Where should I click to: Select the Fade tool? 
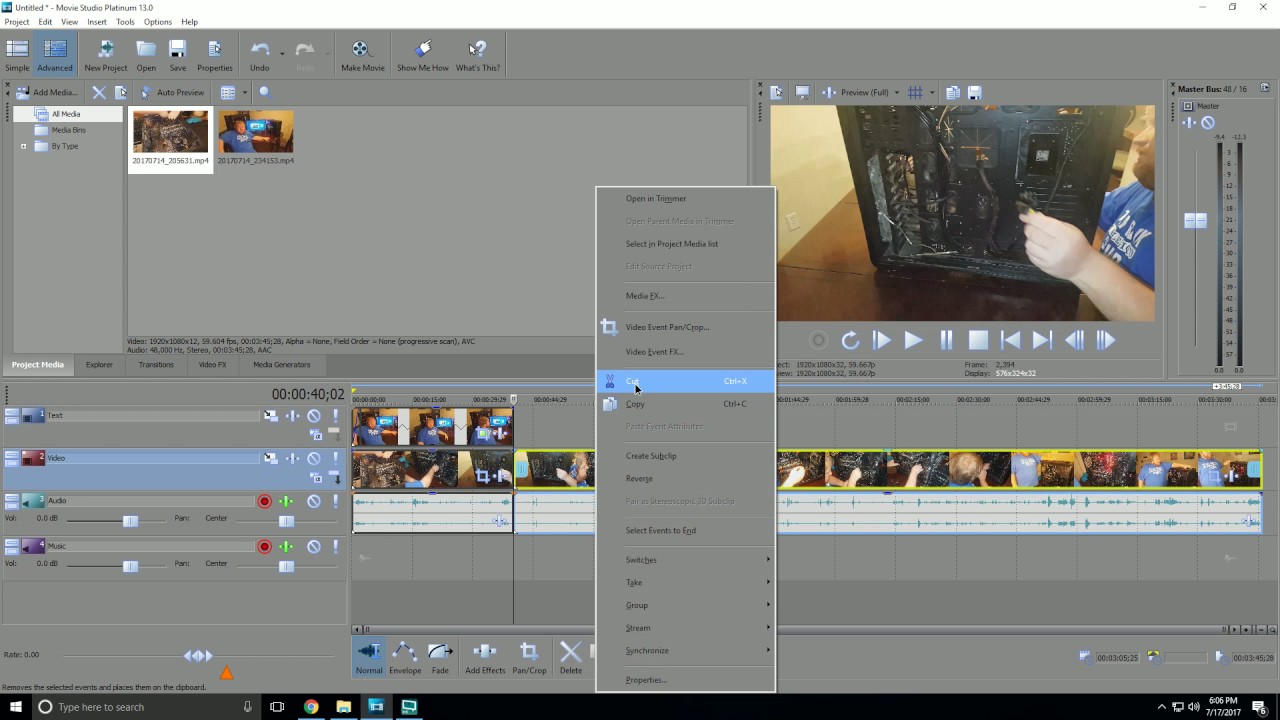pyautogui.click(x=440, y=658)
